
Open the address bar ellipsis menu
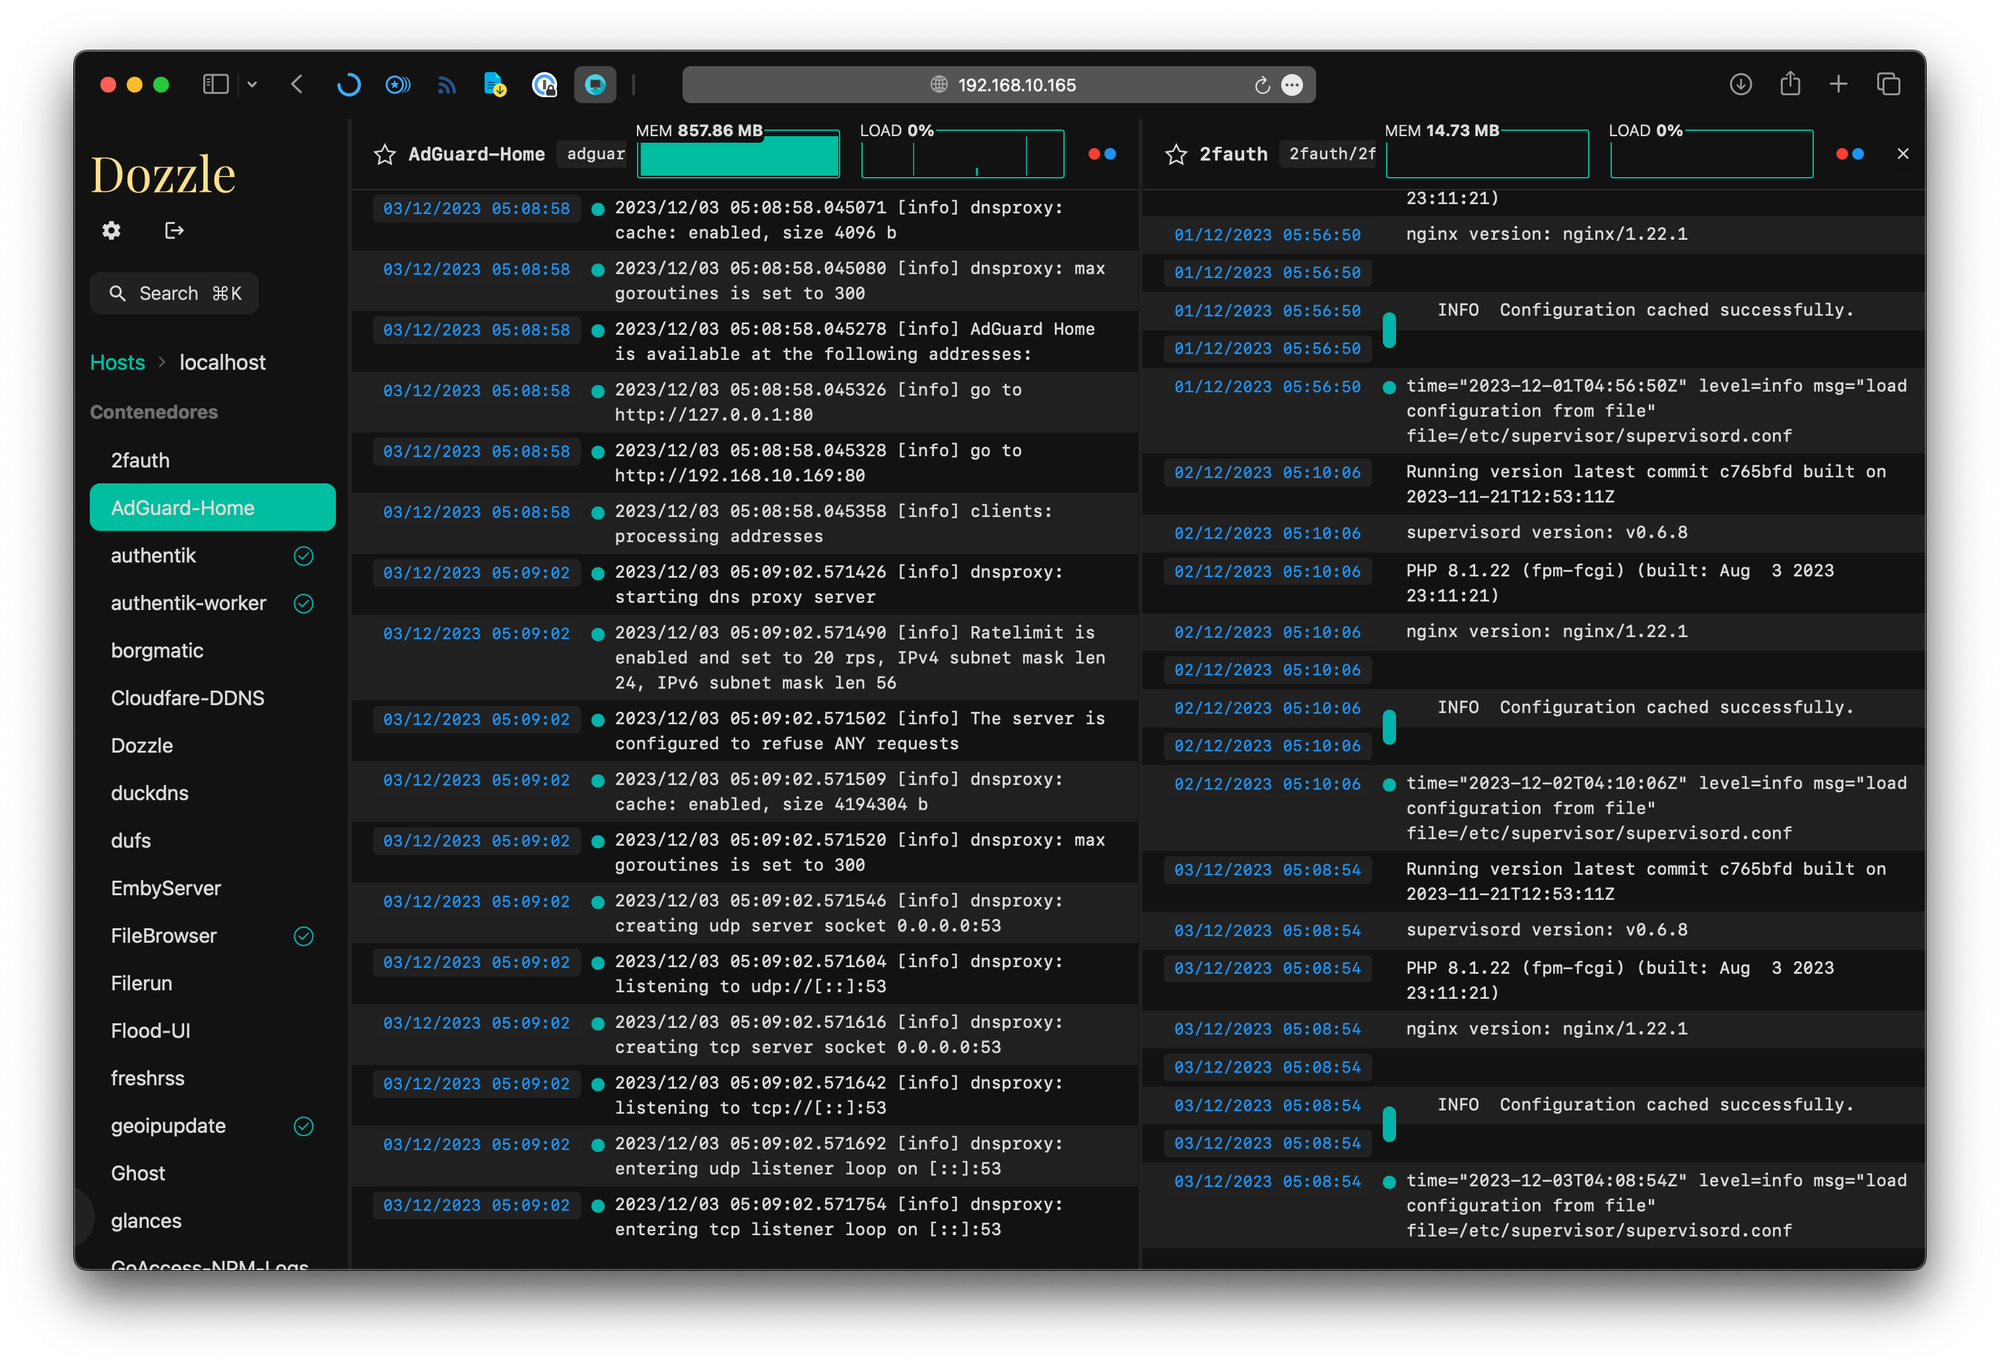tap(1292, 85)
